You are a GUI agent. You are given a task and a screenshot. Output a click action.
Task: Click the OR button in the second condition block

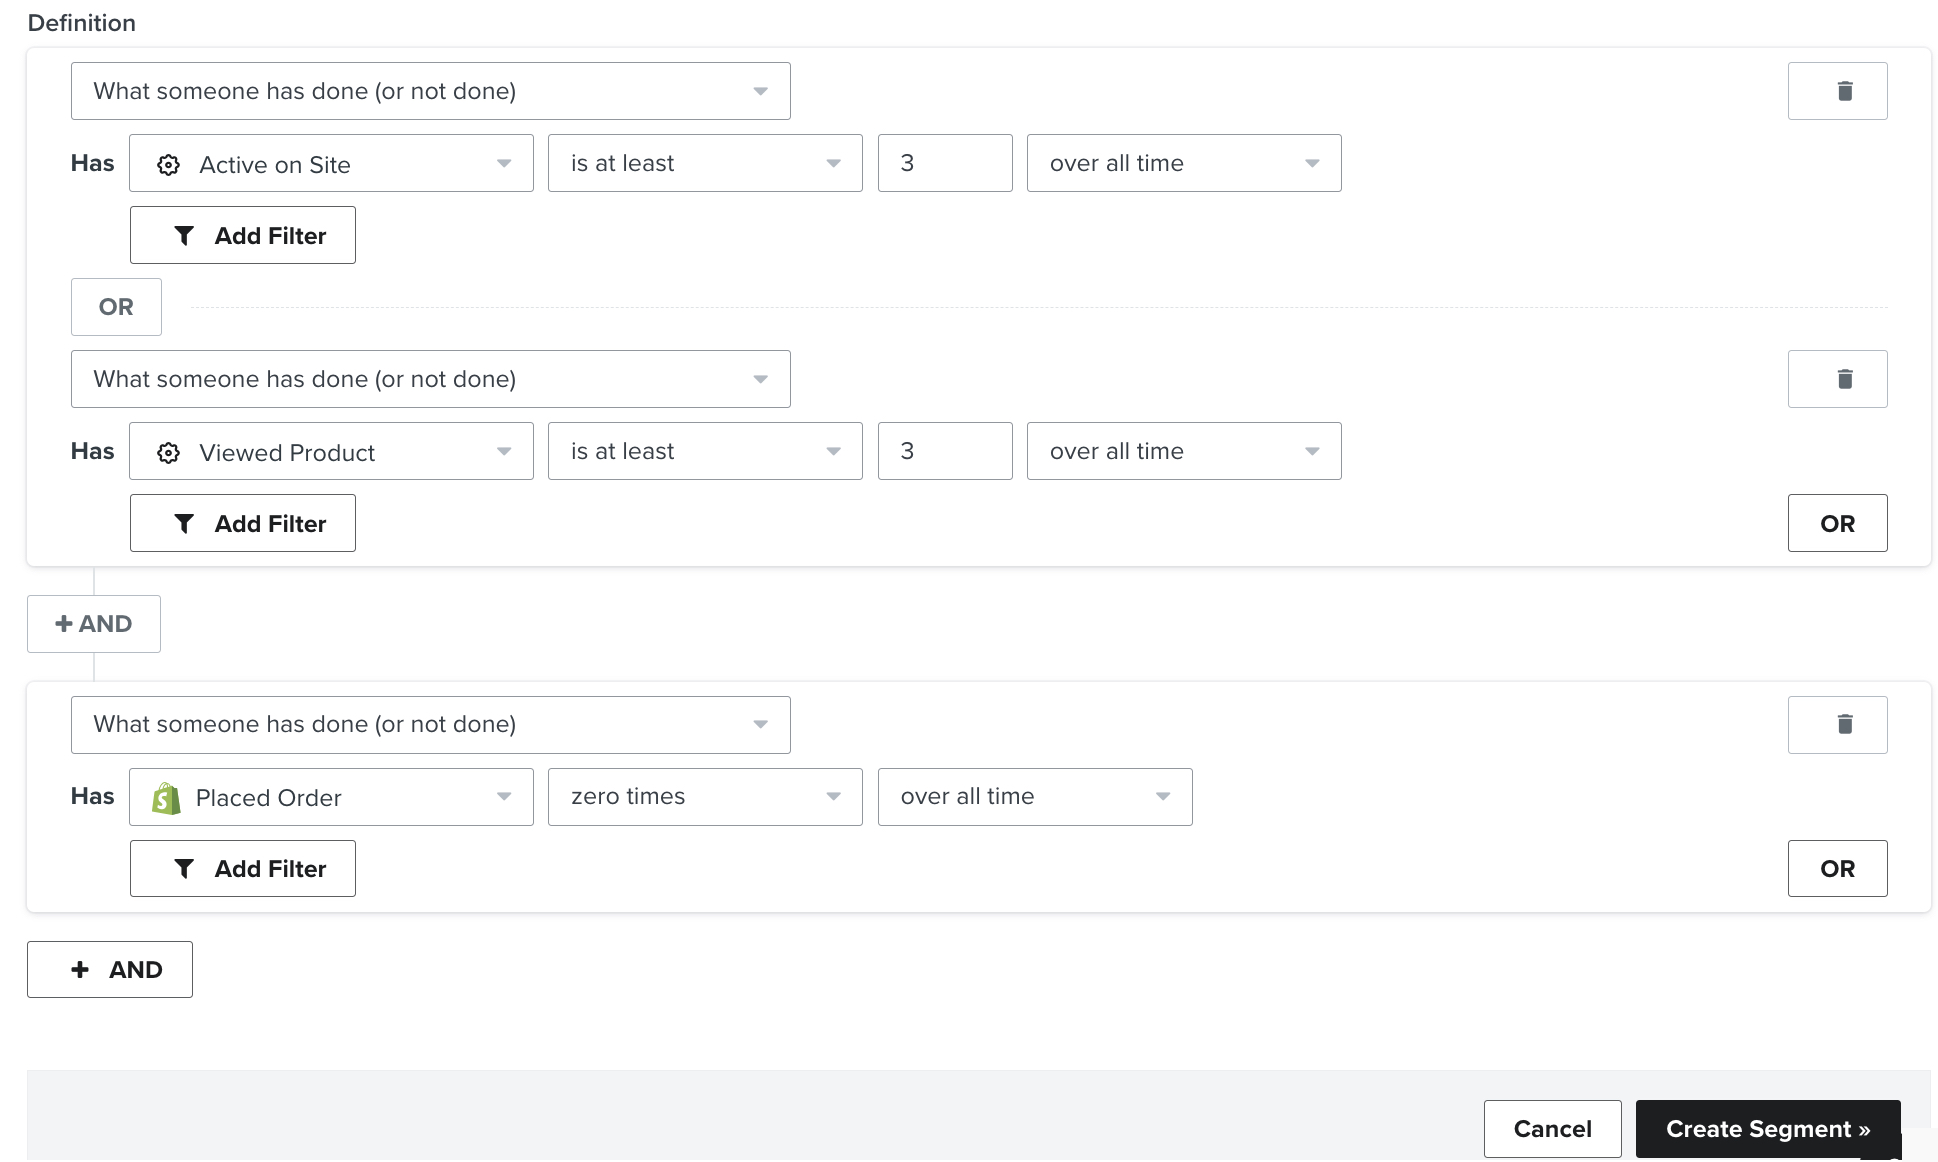tap(1837, 523)
